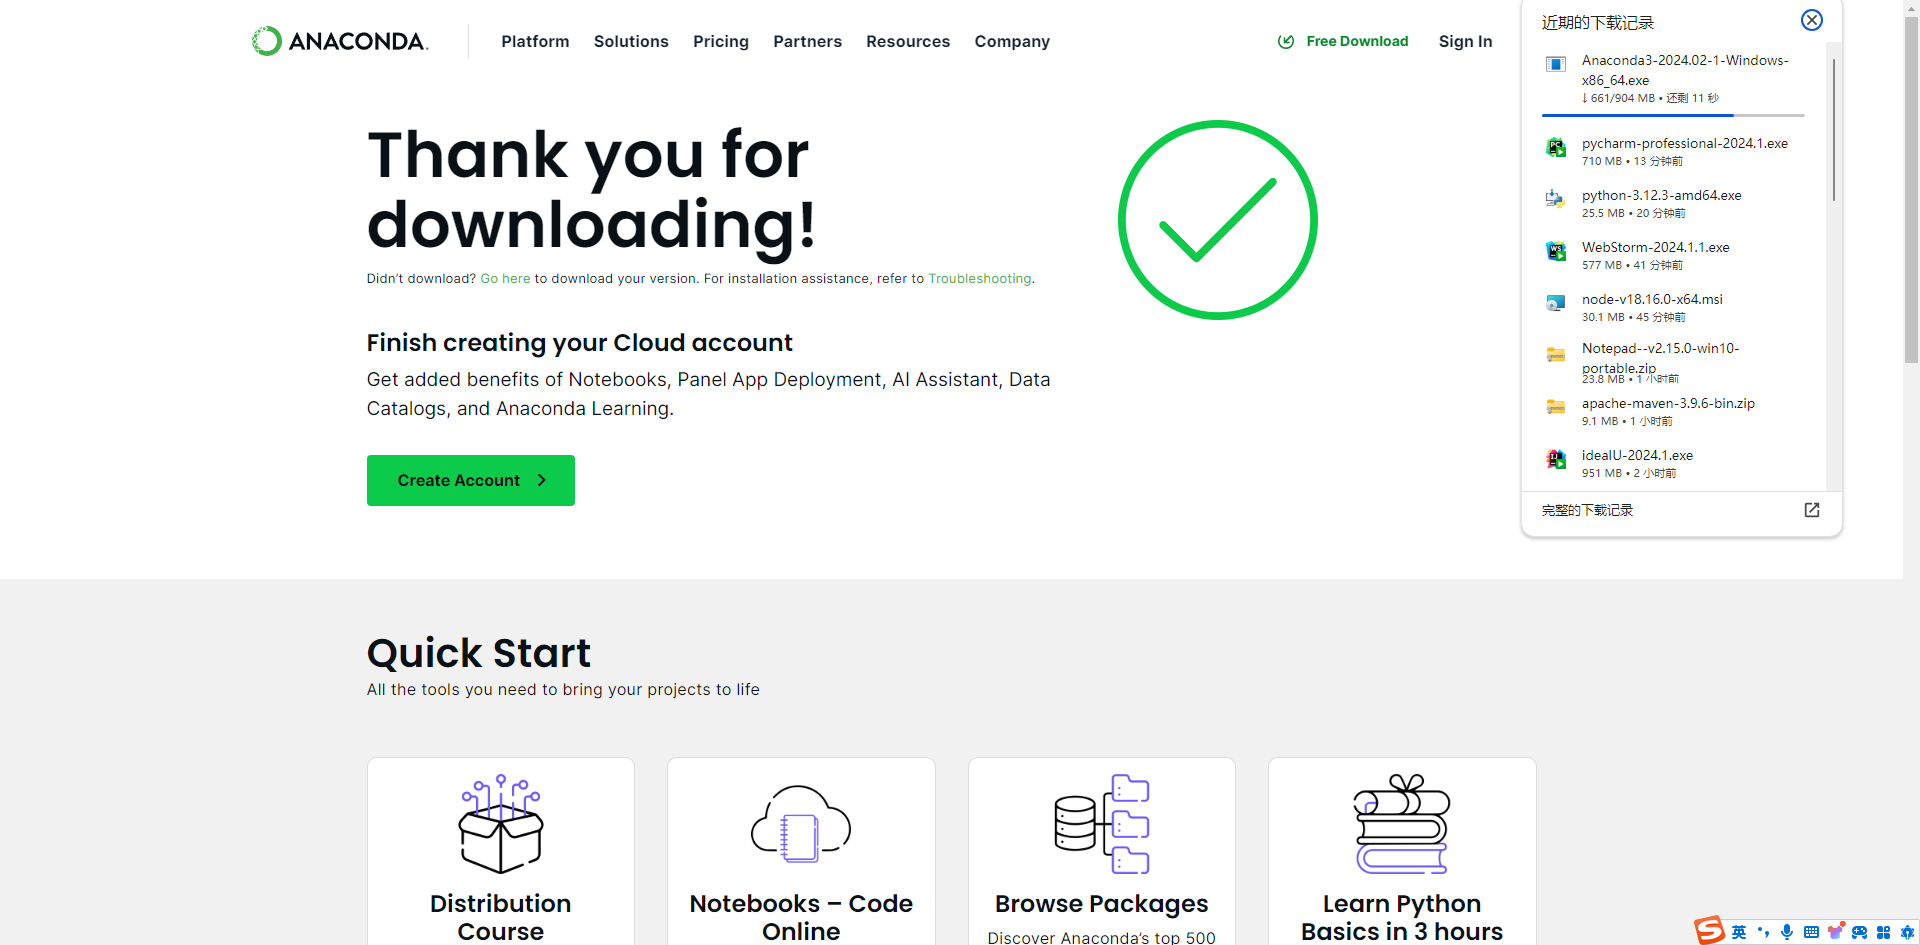Click the Free Download link
Viewport: 1920px width, 945px height.
click(x=1357, y=41)
